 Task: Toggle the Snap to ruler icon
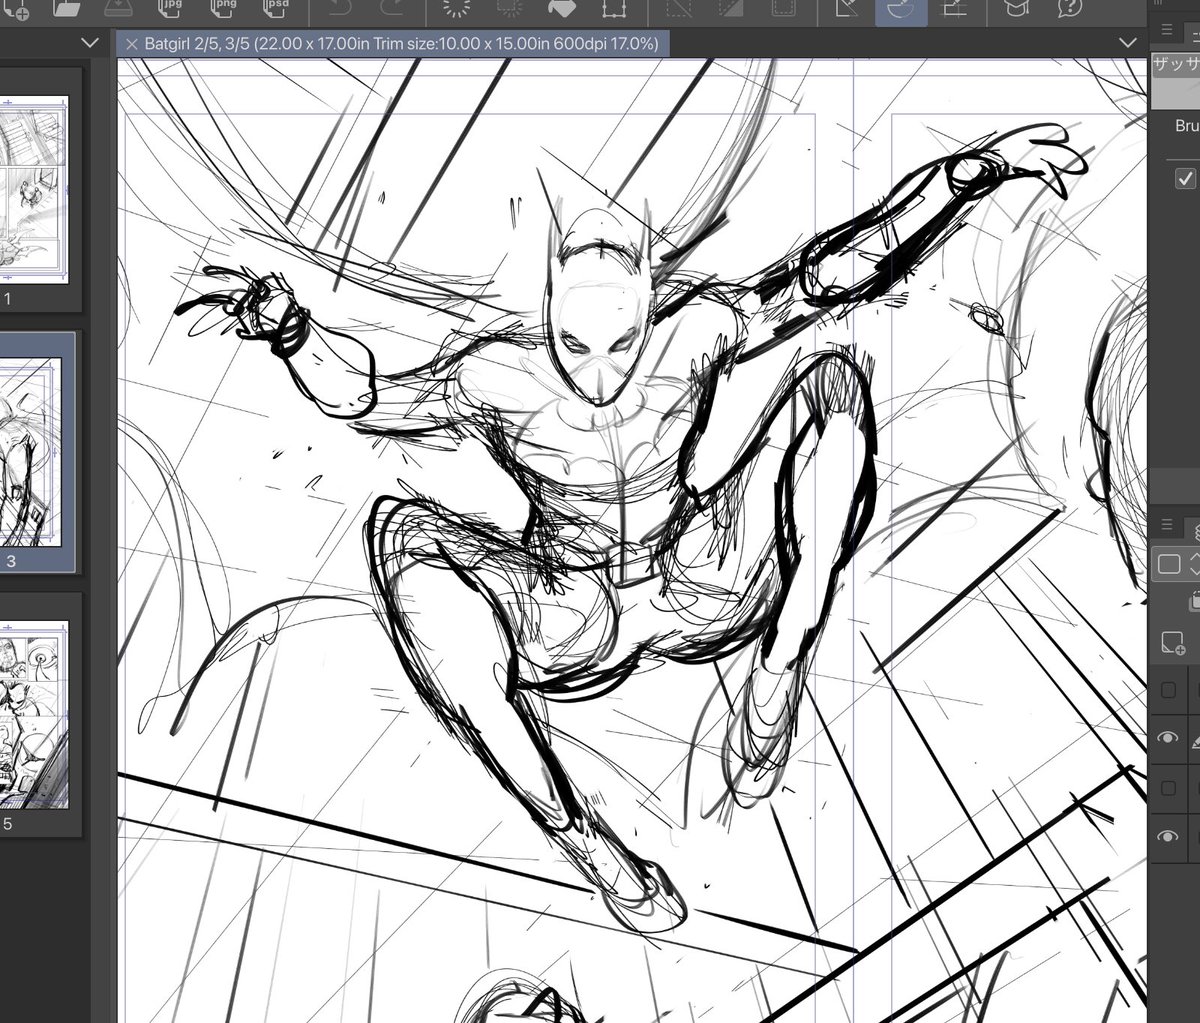pyautogui.click(x=848, y=10)
